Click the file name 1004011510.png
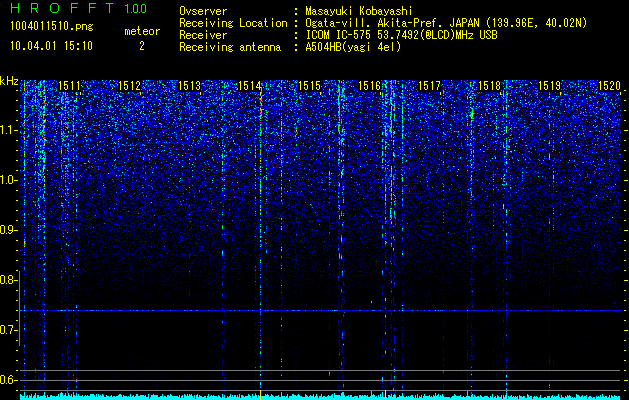Viewport: 629px width, 400px height. 51,27
